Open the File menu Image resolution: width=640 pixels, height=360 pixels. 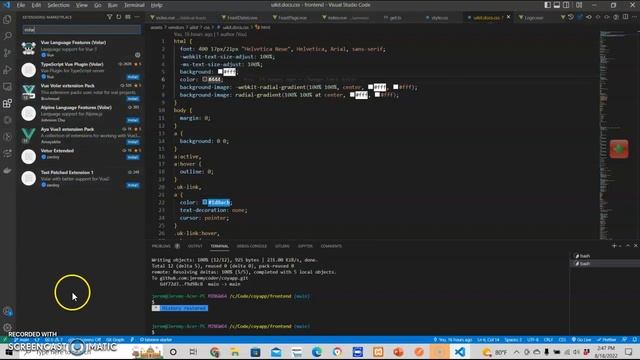[20, 5]
